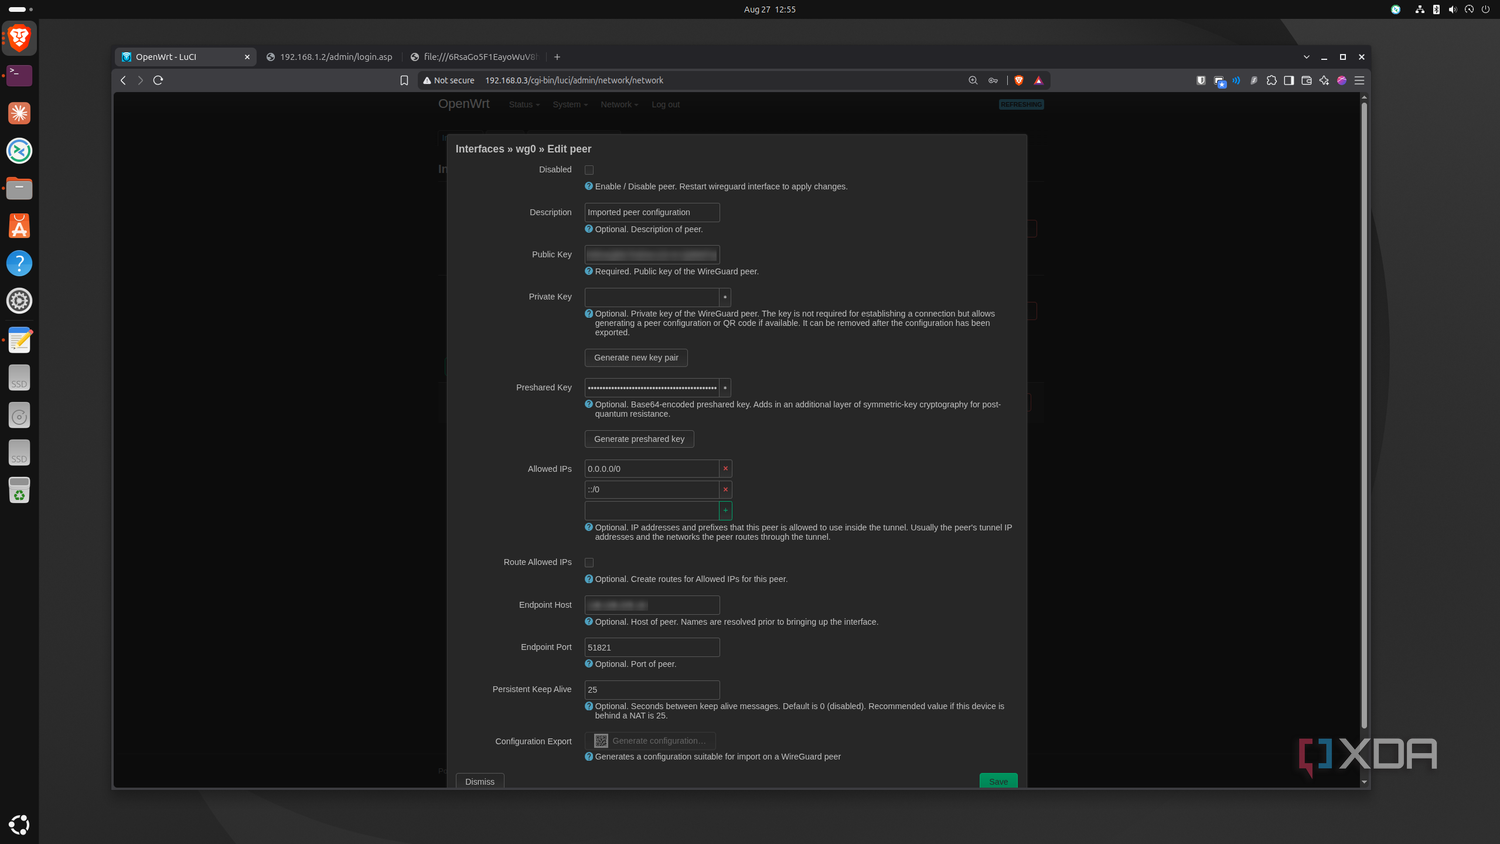The height and width of the screenshot is (844, 1500).
Task: Open Leo AI sparkle icon
Action: point(1324,80)
